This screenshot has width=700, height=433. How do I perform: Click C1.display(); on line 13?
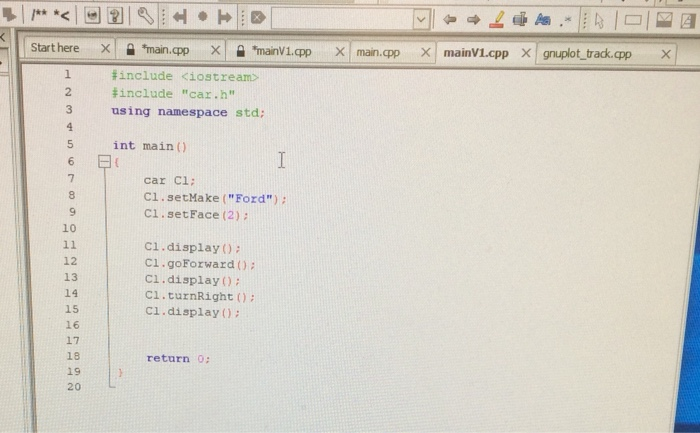tap(192, 280)
